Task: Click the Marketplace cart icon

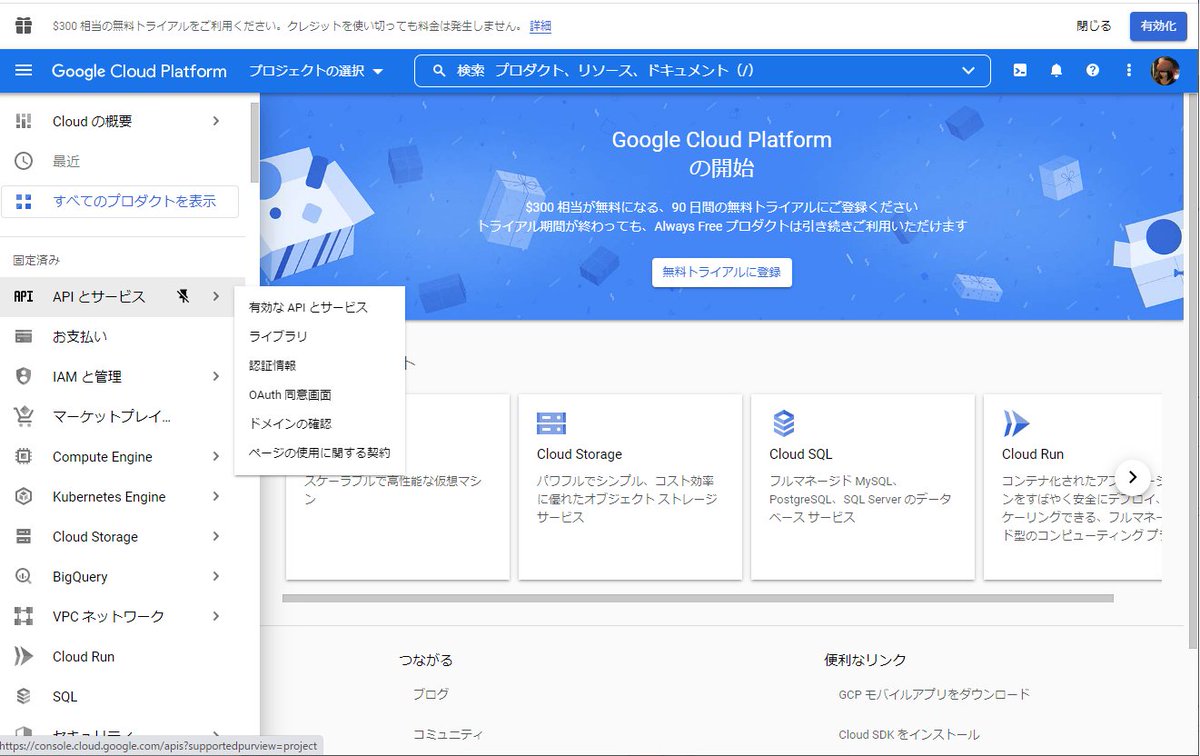Action: [x=24, y=417]
